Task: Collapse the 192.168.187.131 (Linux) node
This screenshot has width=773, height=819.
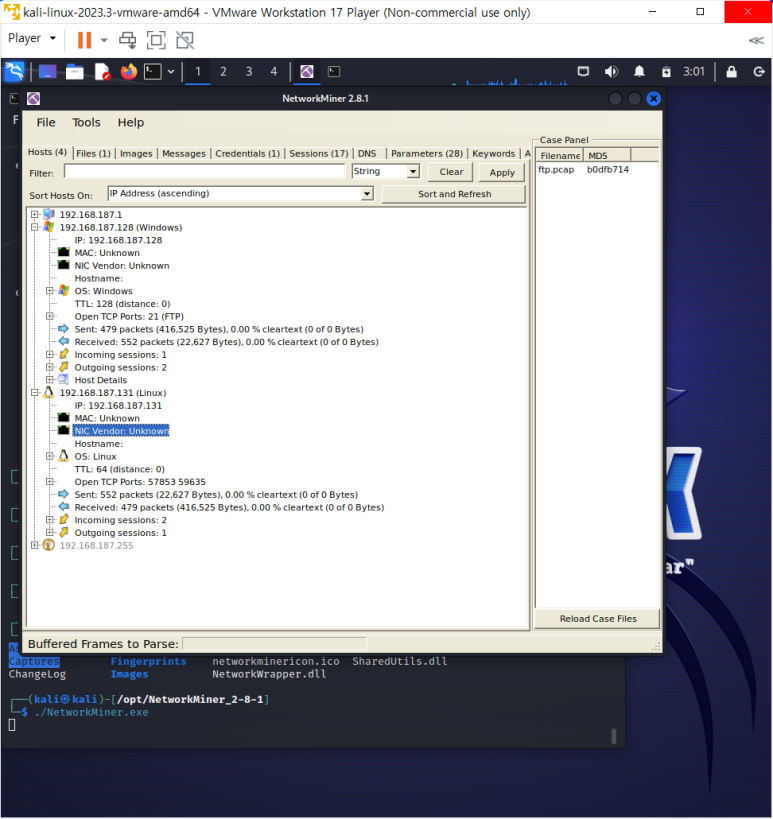Action: click(34, 393)
